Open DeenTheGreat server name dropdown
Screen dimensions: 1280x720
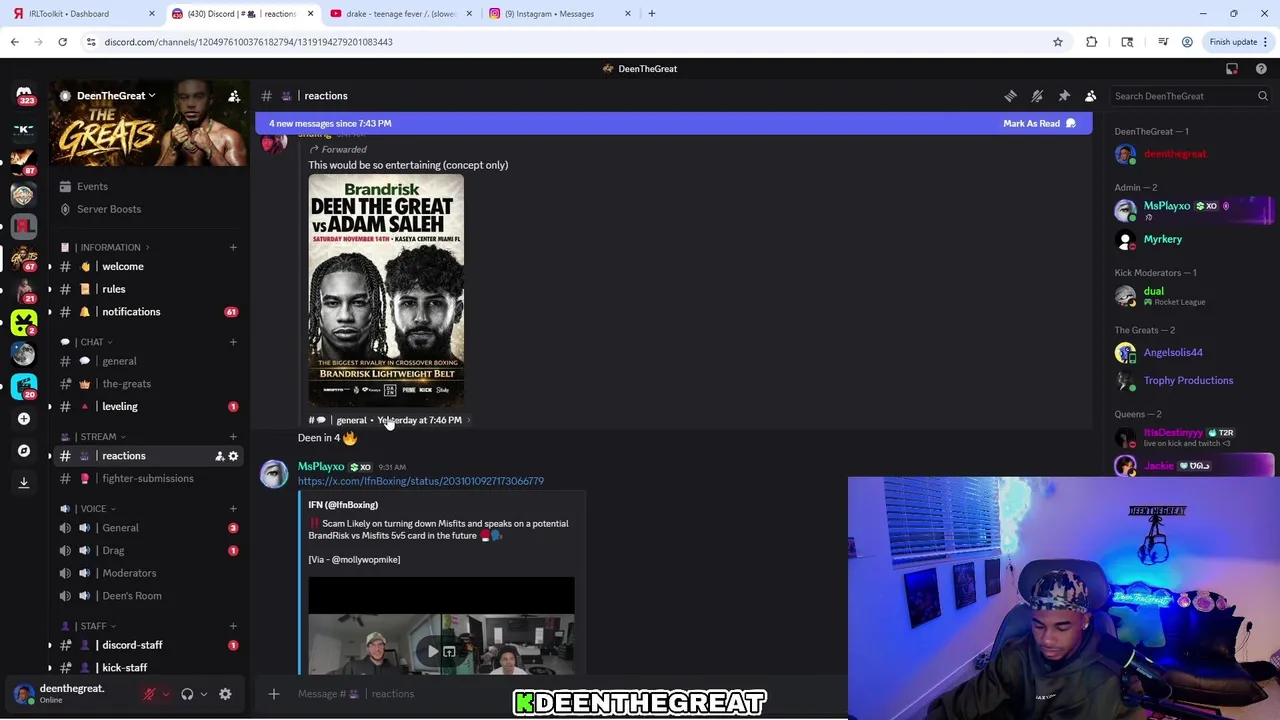point(115,96)
